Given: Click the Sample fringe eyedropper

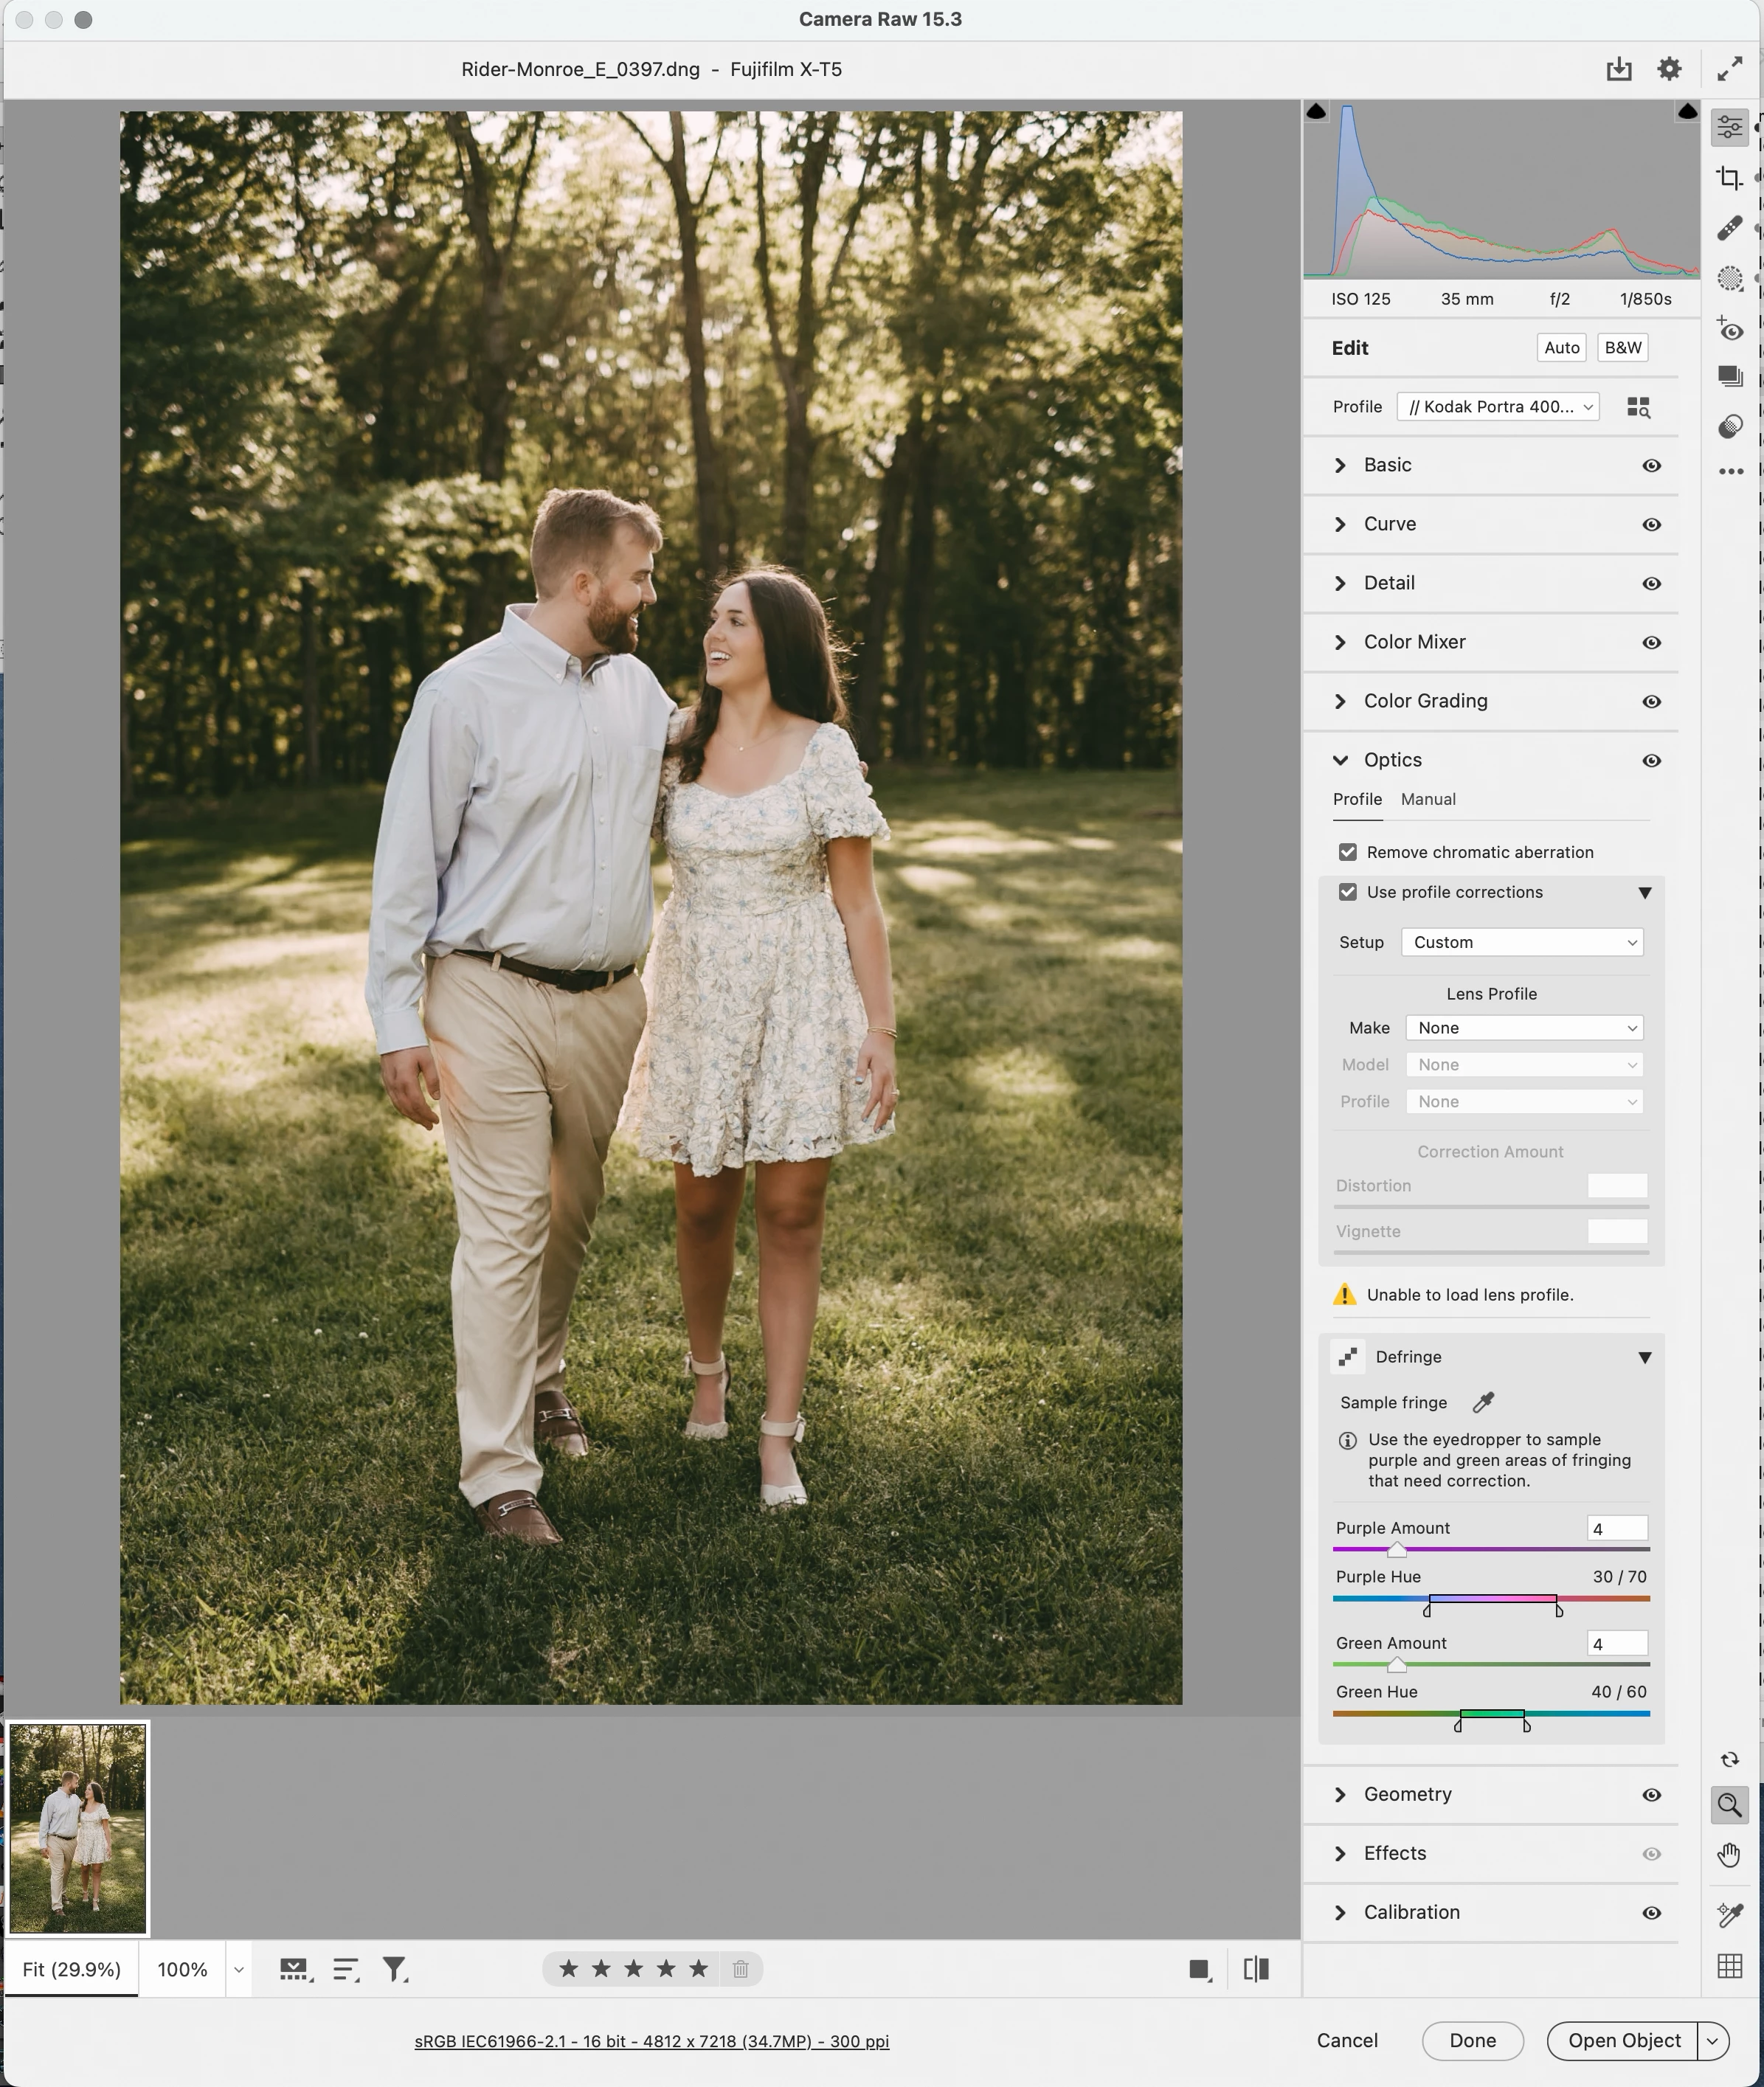Looking at the screenshot, I should tap(1483, 1402).
